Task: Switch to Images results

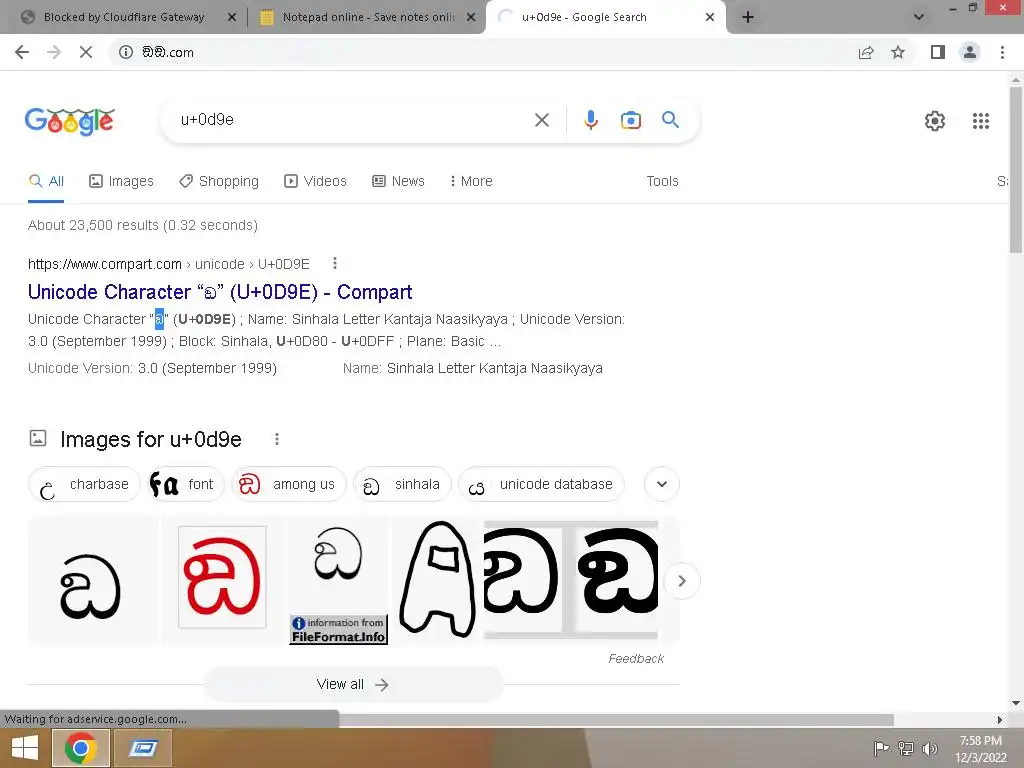Action: [121, 181]
